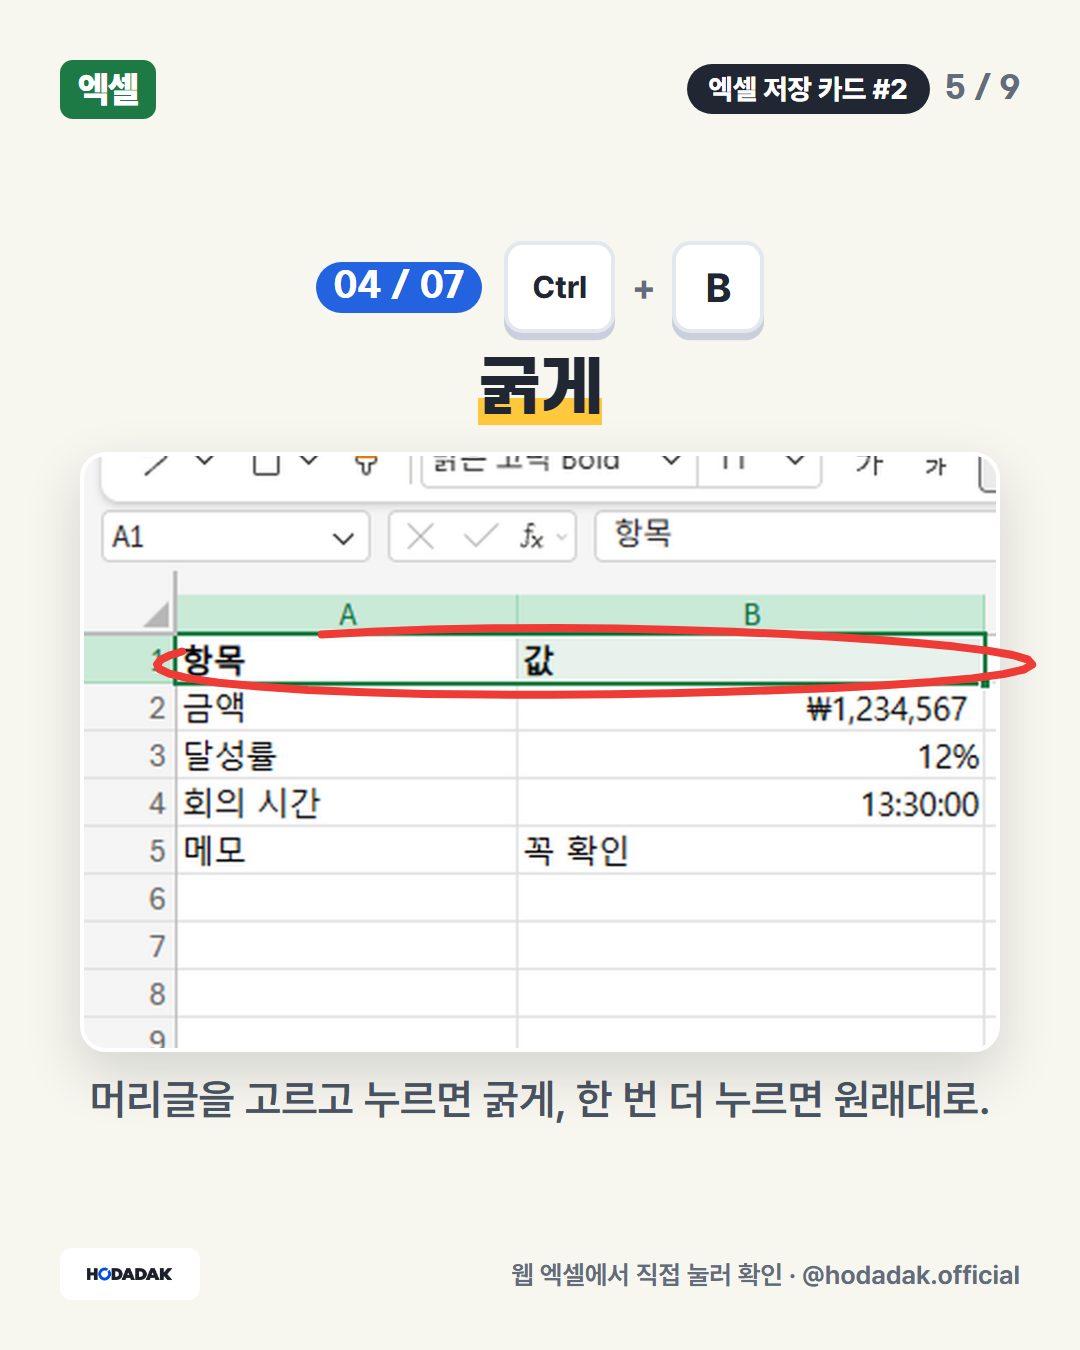Select row 3 header

click(x=130, y=755)
